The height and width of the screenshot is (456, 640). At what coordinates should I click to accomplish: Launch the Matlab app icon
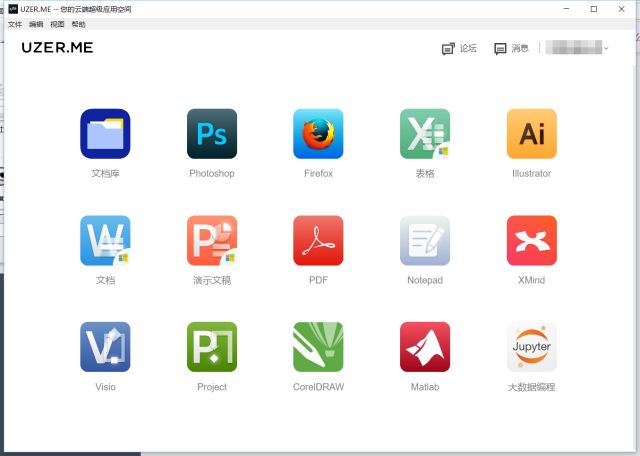pos(425,347)
